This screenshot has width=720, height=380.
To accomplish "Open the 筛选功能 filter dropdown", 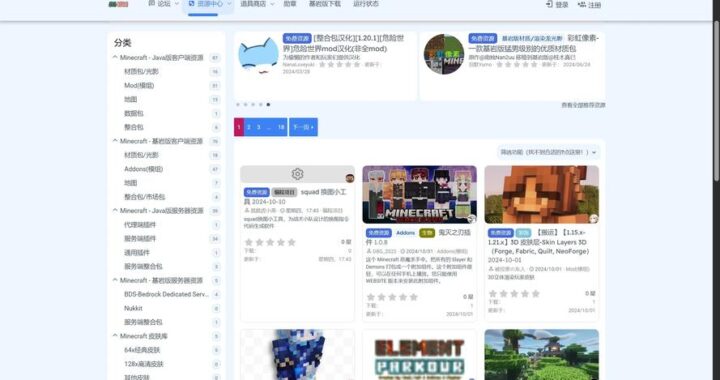I will (548, 152).
